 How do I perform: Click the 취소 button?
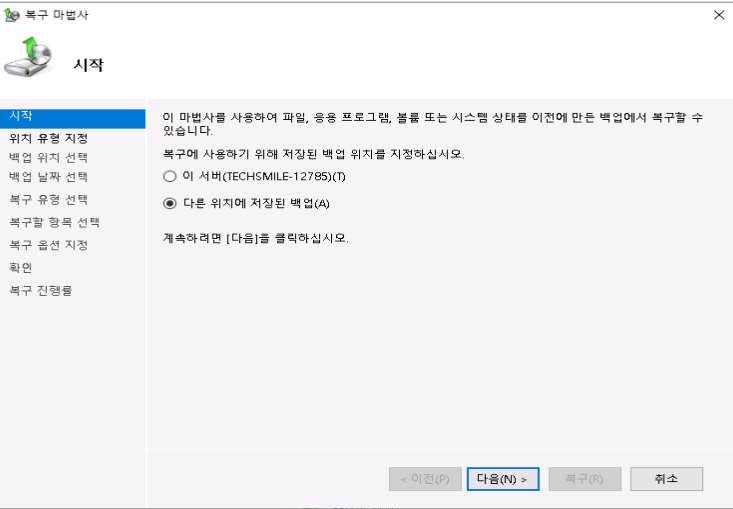tap(667, 479)
